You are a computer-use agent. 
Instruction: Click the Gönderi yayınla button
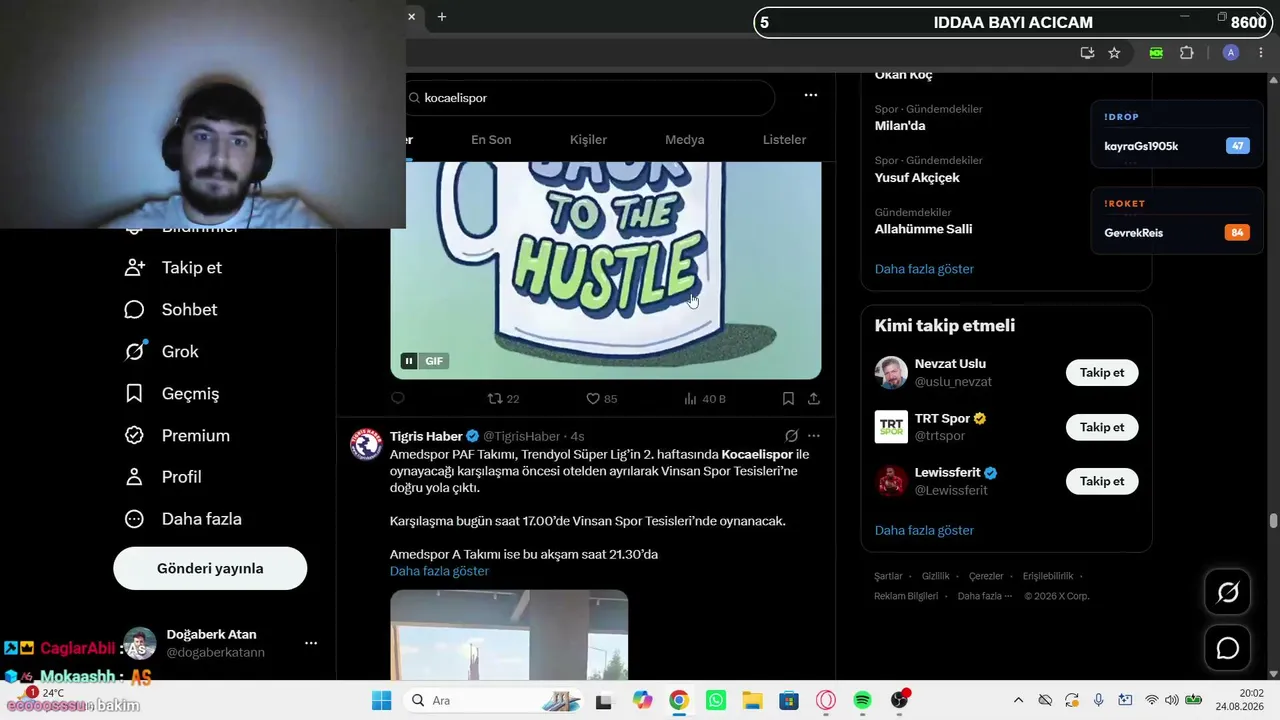coord(210,568)
